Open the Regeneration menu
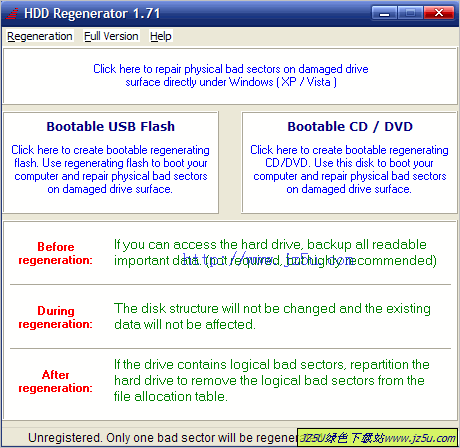Screen dimensions: 460x448 click(40, 36)
